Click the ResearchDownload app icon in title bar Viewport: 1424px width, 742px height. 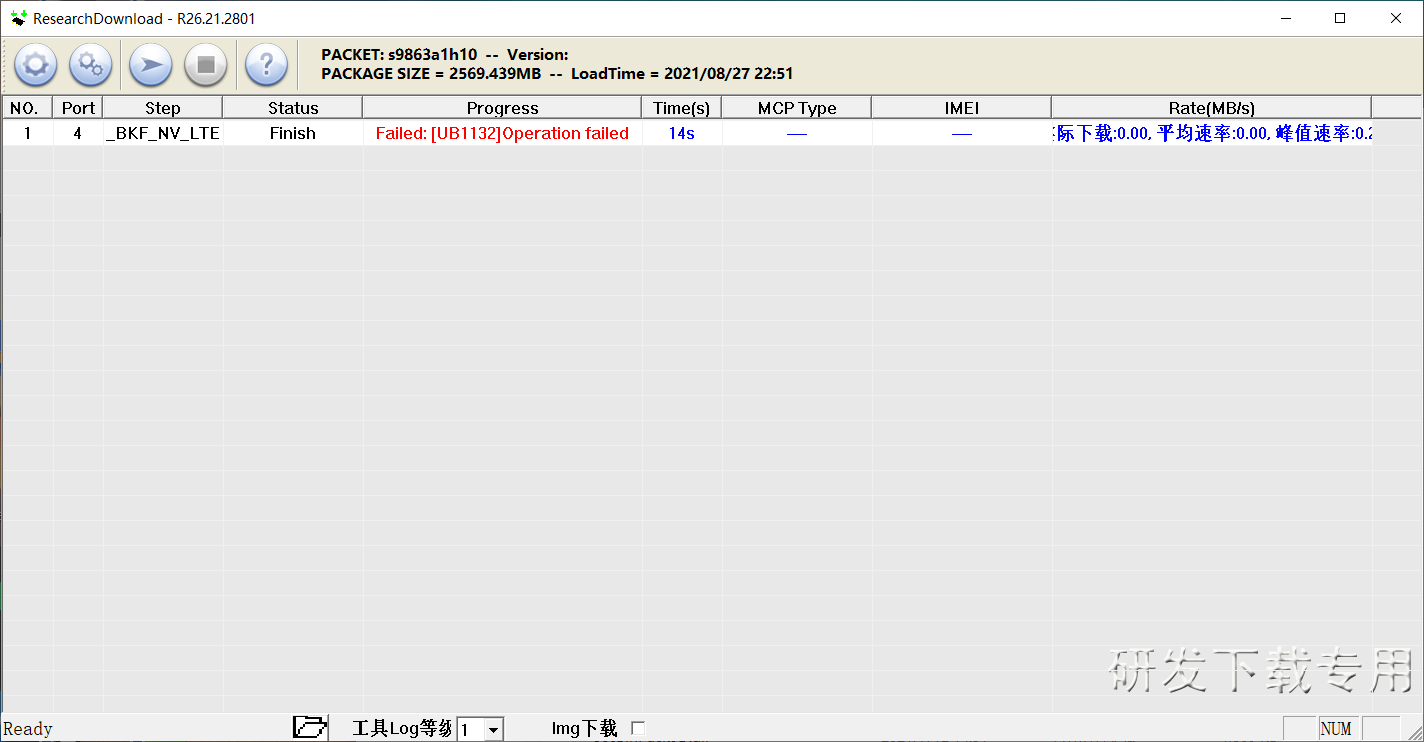click(x=18, y=18)
